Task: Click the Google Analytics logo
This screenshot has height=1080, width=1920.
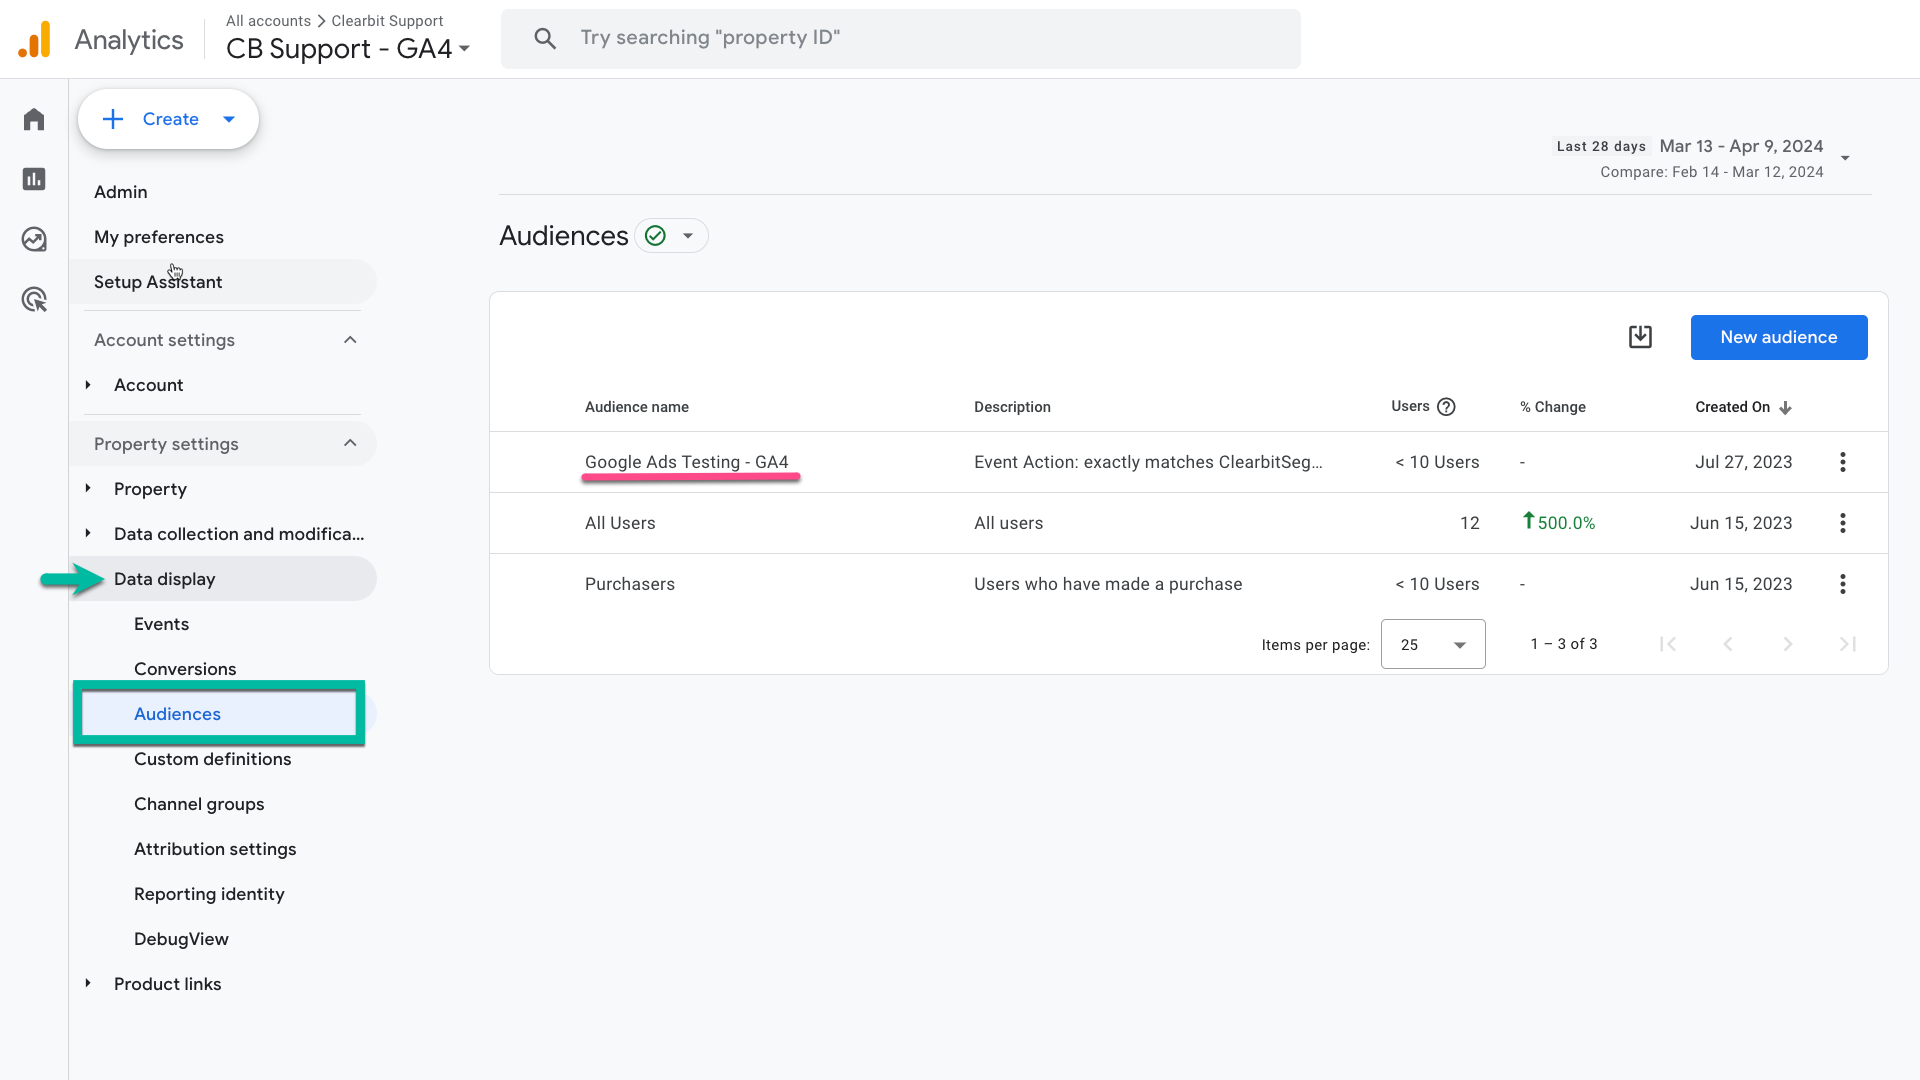Action: (x=35, y=40)
